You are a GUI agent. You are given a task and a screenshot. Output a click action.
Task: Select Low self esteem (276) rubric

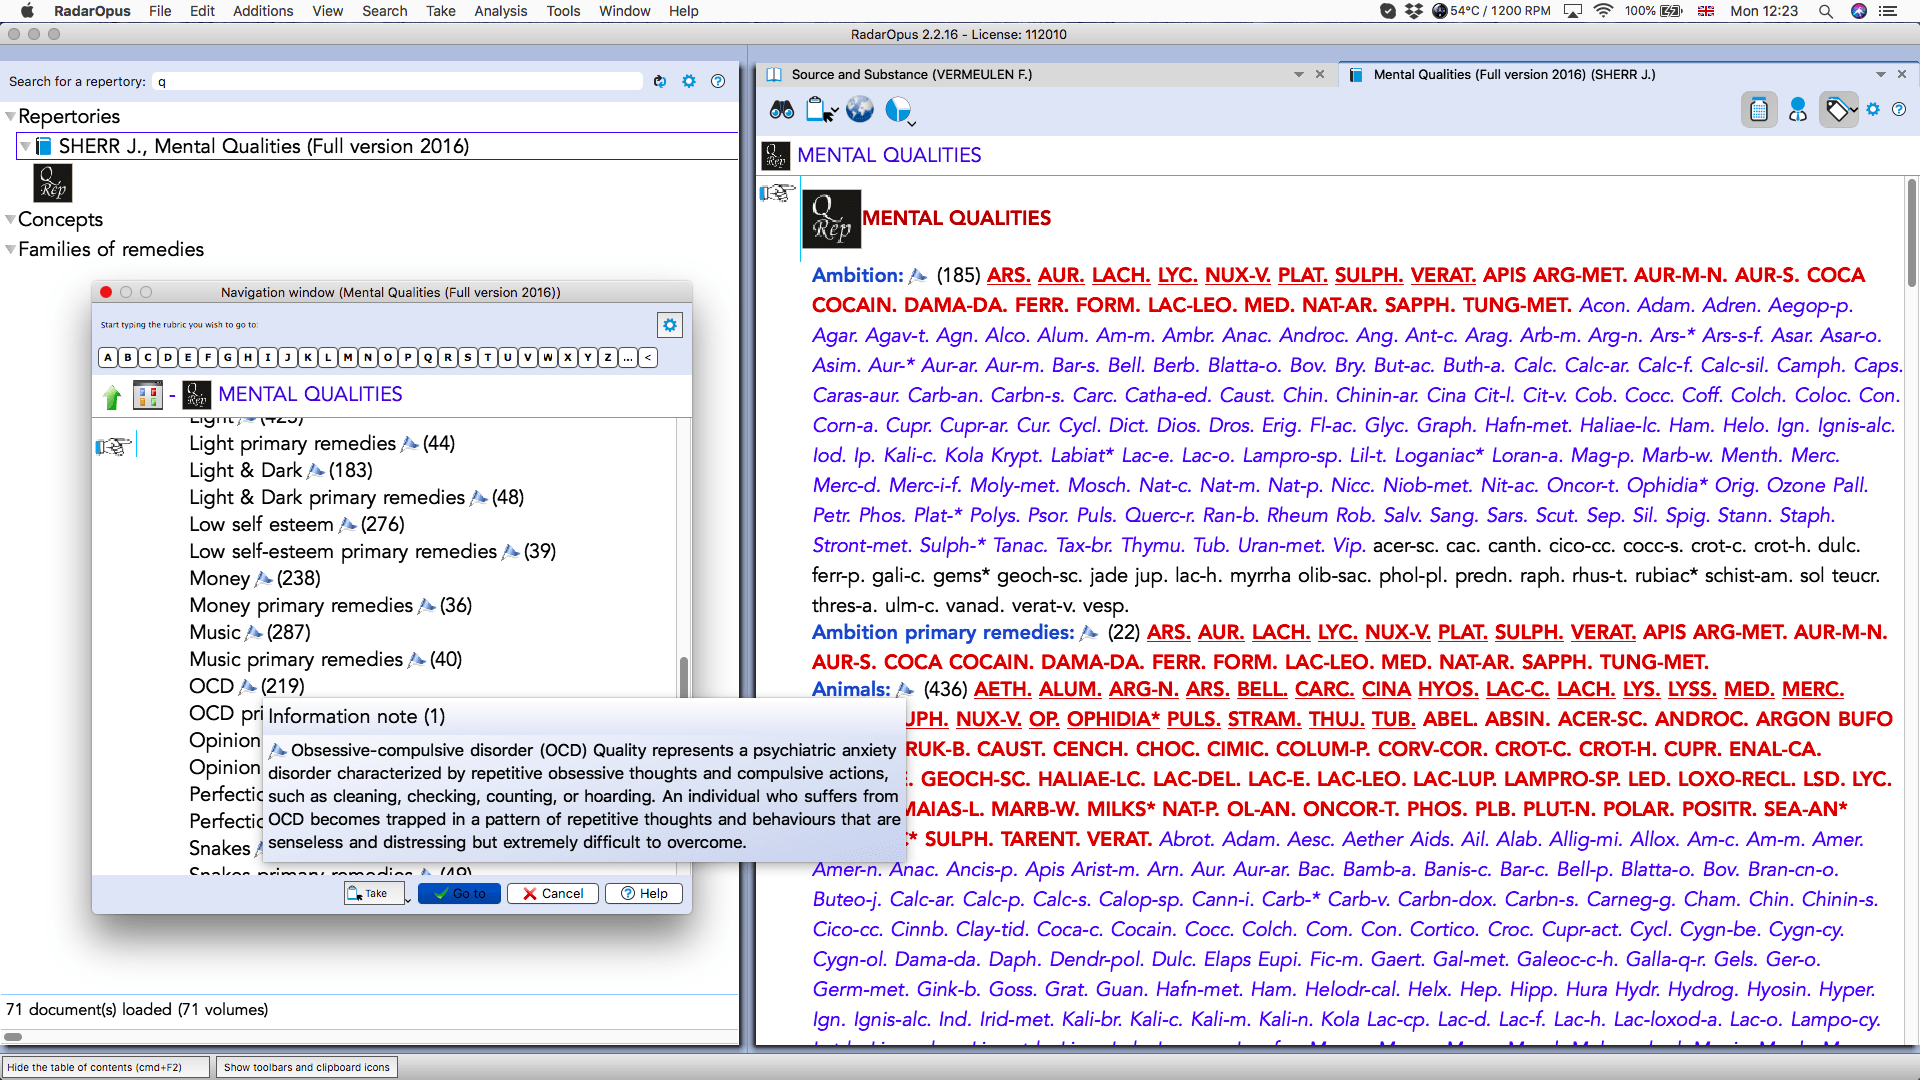click(x=297, y=525)
